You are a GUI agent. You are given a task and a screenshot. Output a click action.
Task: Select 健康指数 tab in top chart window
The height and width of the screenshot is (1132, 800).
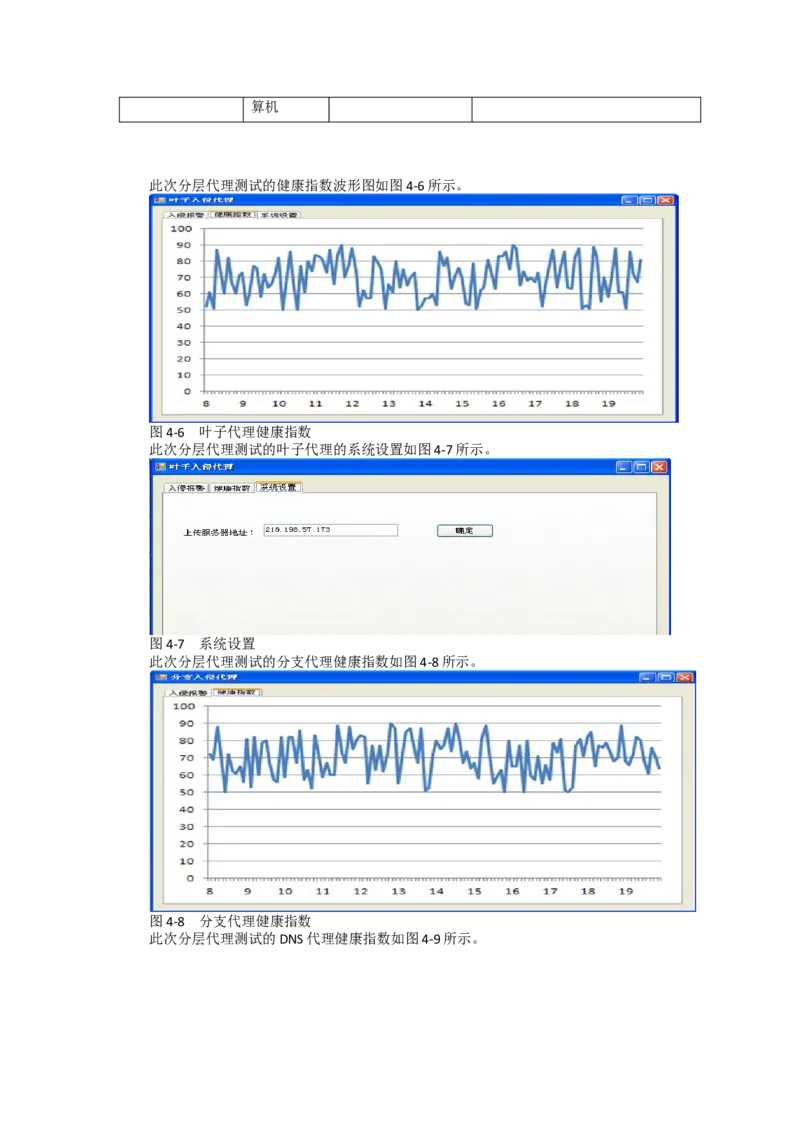click(232, 214)
